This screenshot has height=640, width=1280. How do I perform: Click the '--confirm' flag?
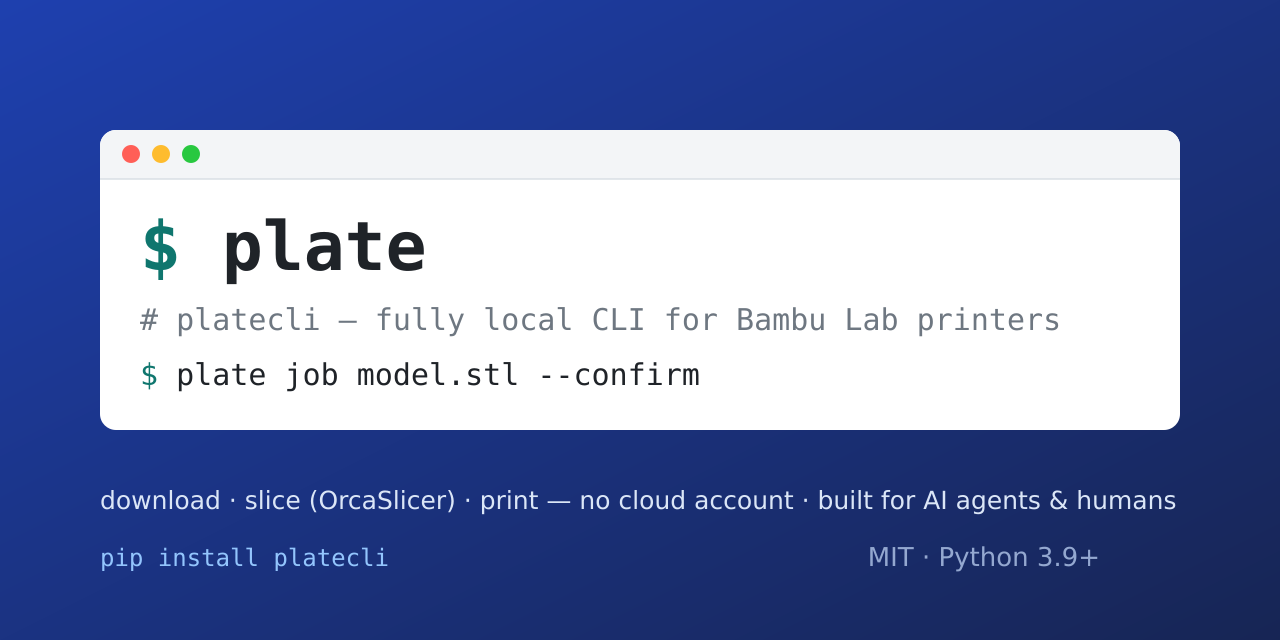619,375
